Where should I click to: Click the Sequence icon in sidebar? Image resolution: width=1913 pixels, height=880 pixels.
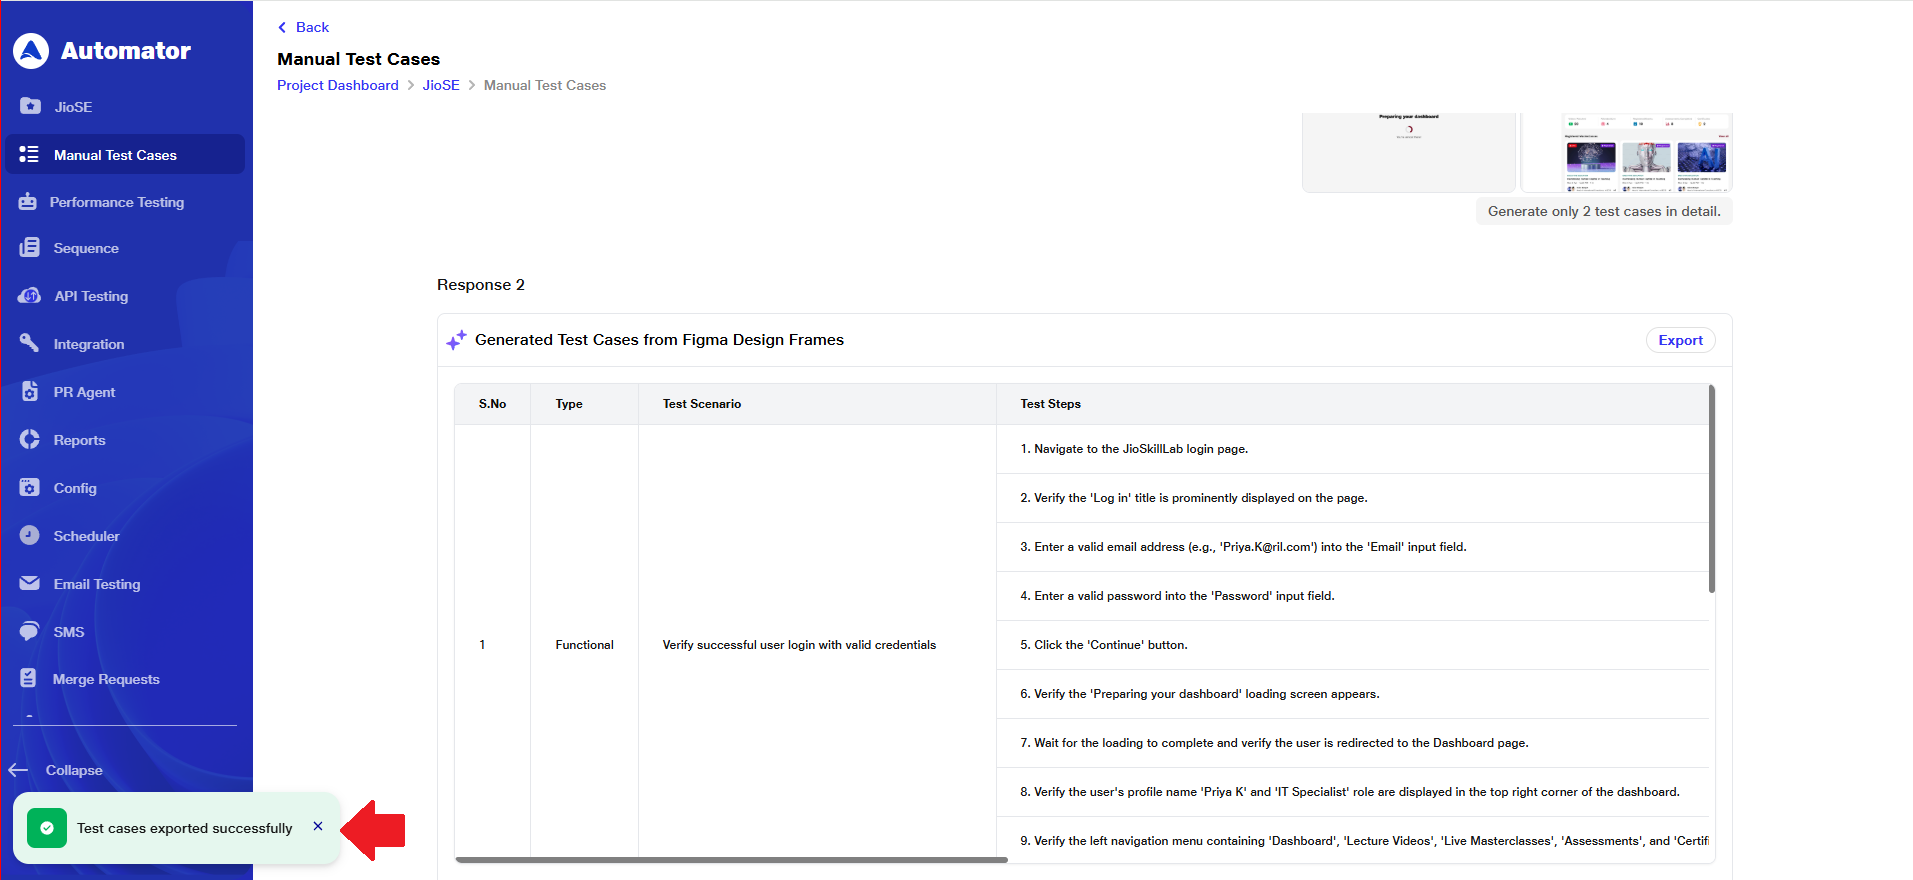30,248
